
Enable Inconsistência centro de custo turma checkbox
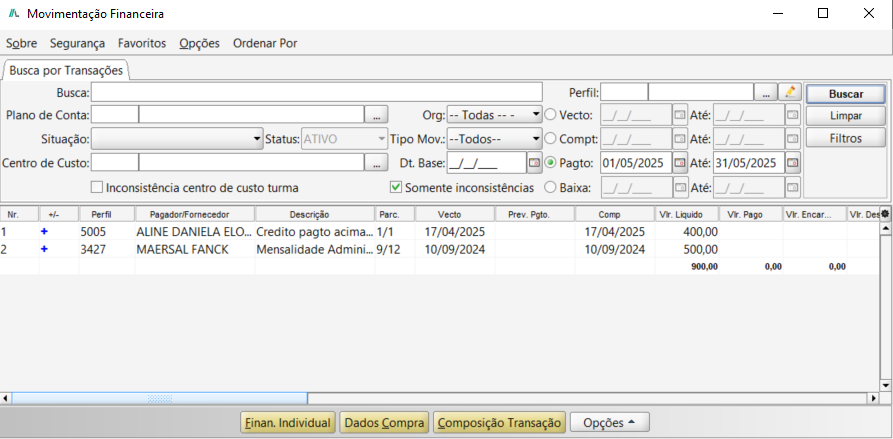[97, 187]
